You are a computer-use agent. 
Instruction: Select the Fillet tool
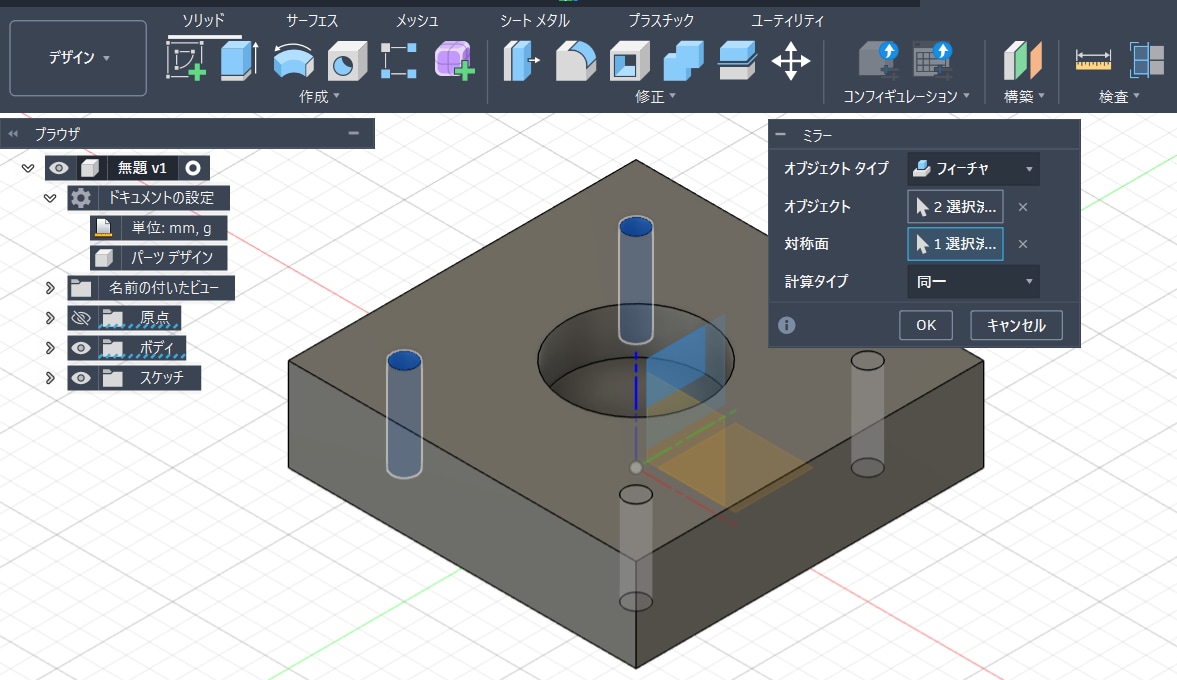coord(576,61)
